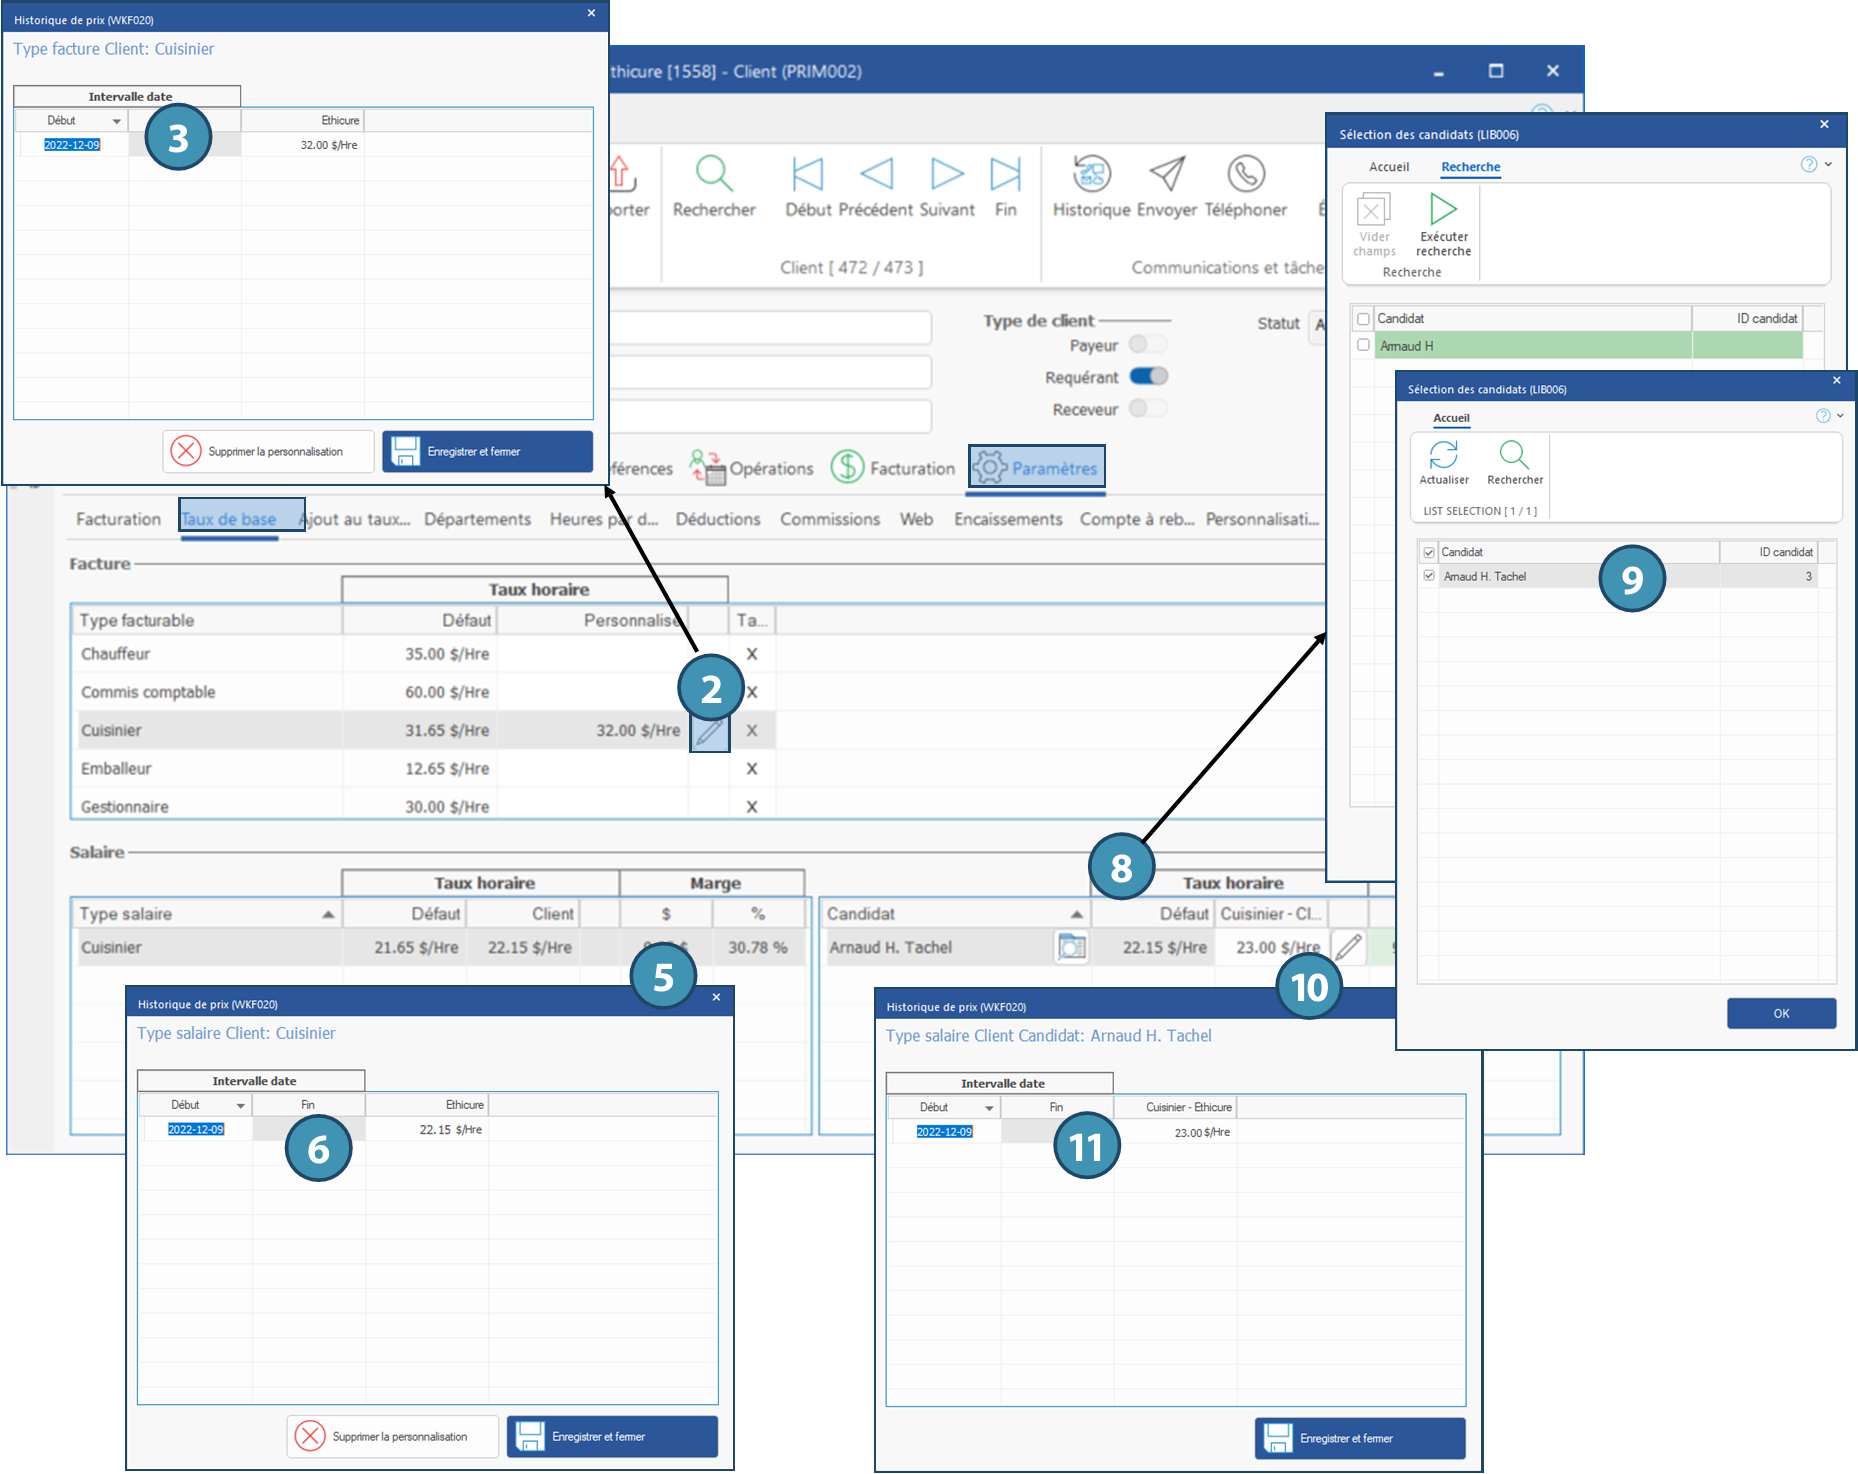The width and height of the screenshot is (1858, 1474).
Task: Click the Téléphoner phone icon
Action: coord(1246,174)
